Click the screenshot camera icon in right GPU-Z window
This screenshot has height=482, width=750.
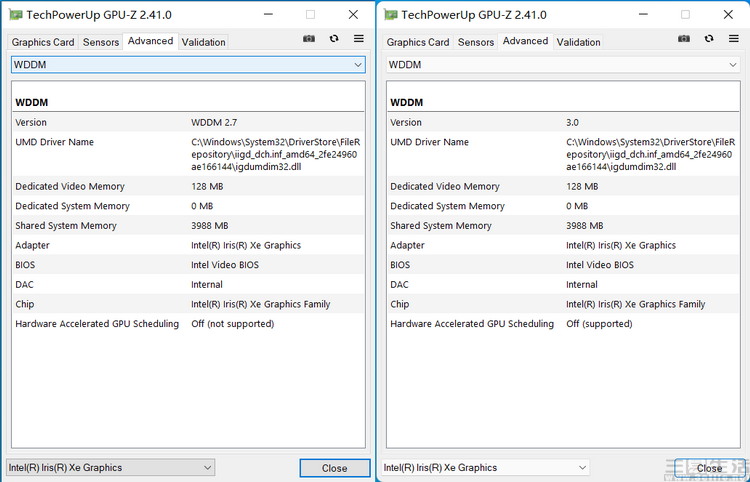tap(684, 38)
